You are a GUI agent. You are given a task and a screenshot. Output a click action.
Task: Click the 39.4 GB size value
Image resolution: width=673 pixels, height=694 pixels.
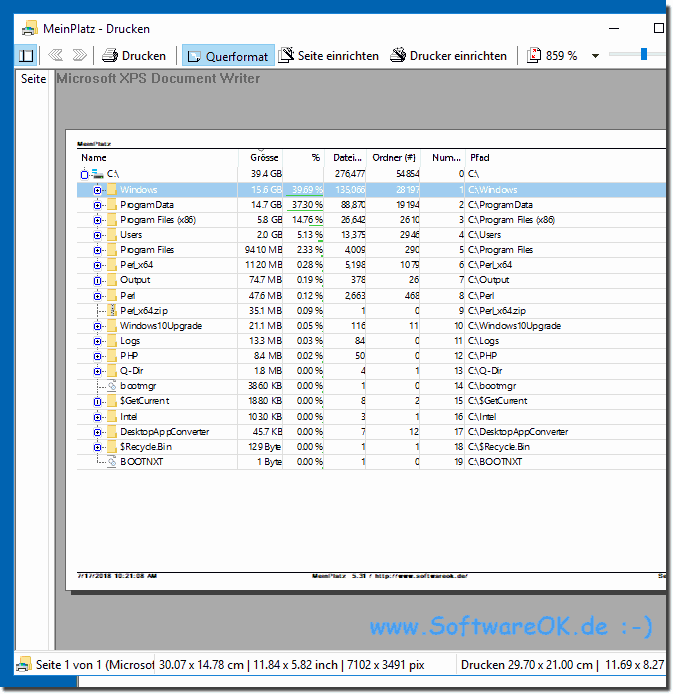(x=266, y=174)
